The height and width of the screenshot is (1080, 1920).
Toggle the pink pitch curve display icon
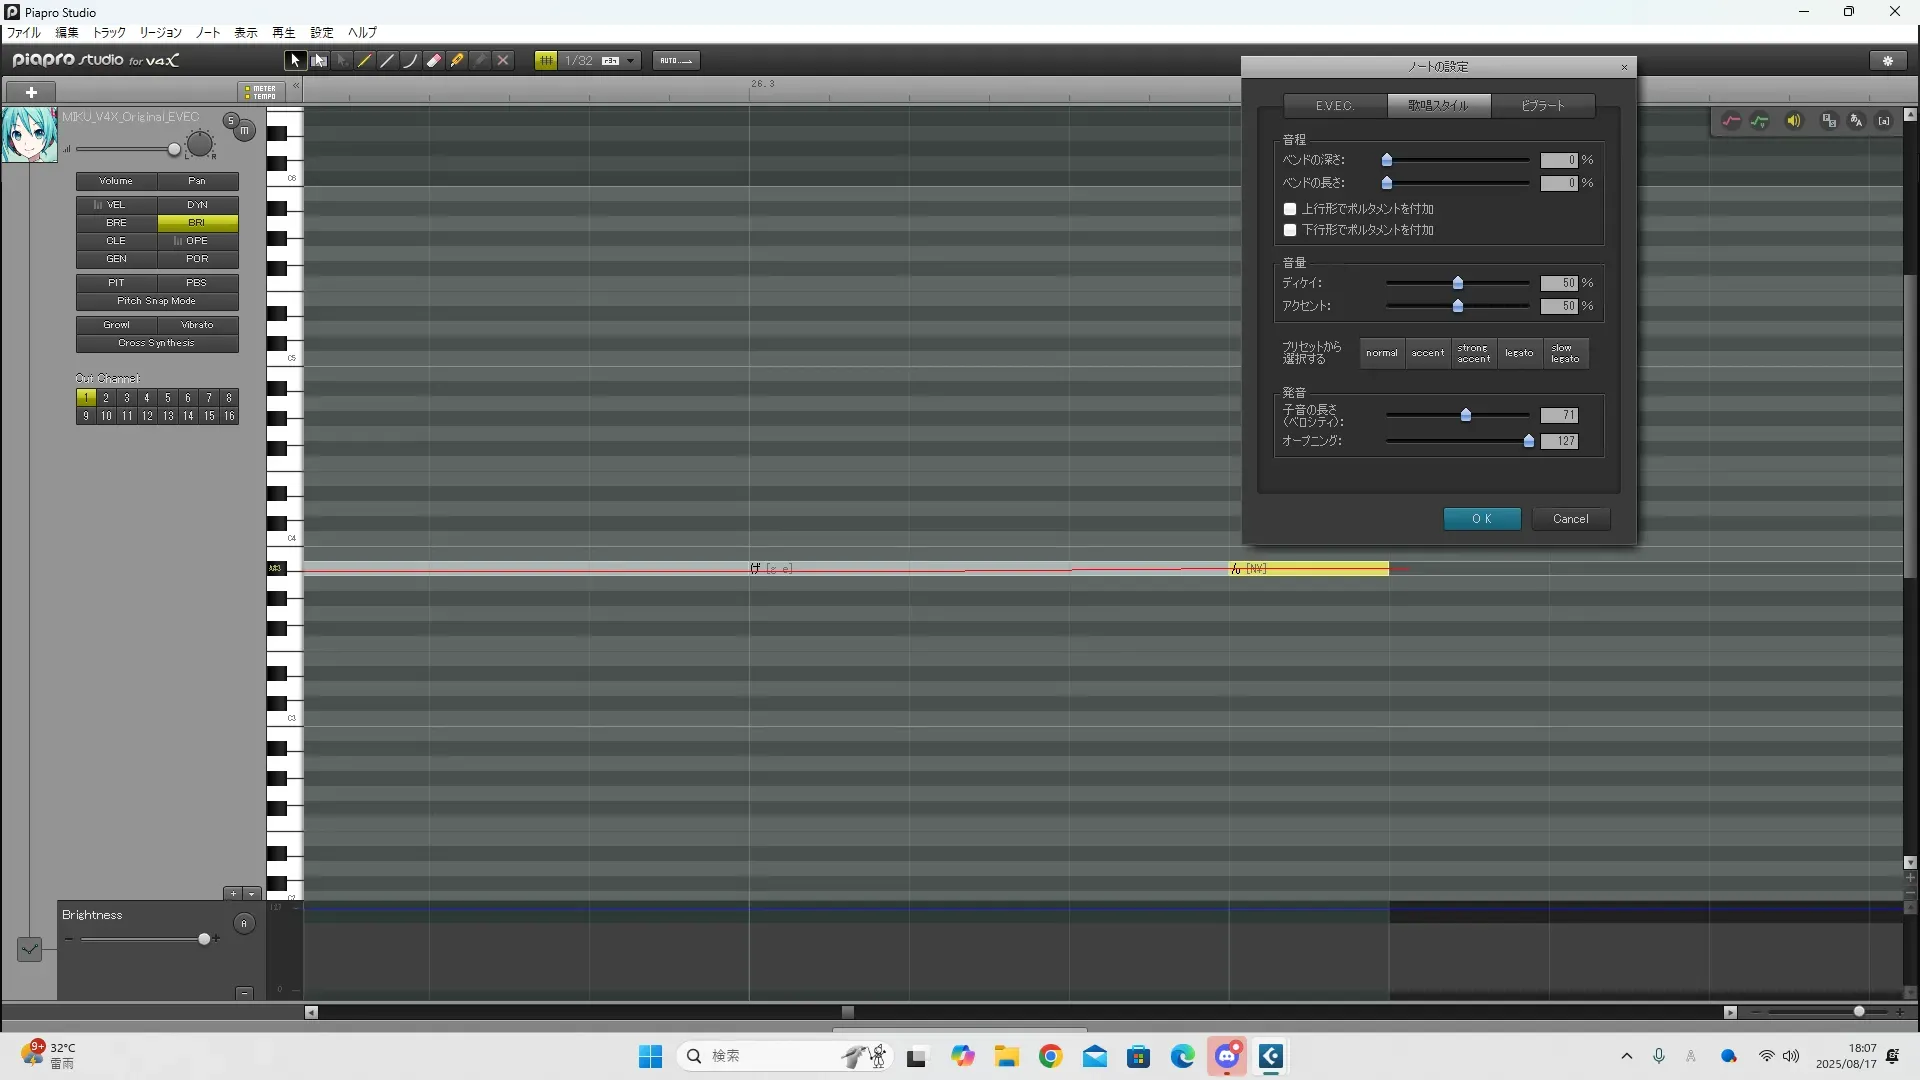[1731, 121]
